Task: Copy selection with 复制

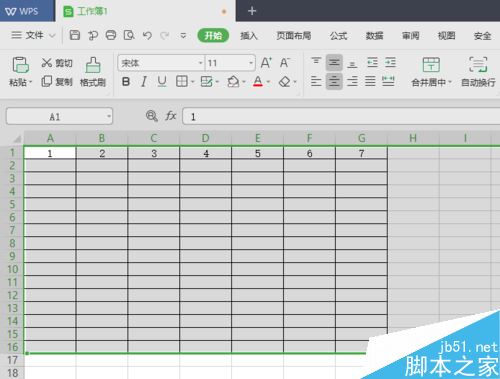Action: click(57, 81)
